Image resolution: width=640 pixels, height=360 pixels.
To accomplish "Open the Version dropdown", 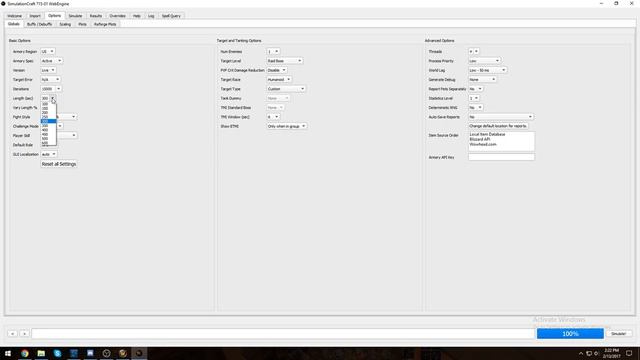I will [x=48, y=70].
